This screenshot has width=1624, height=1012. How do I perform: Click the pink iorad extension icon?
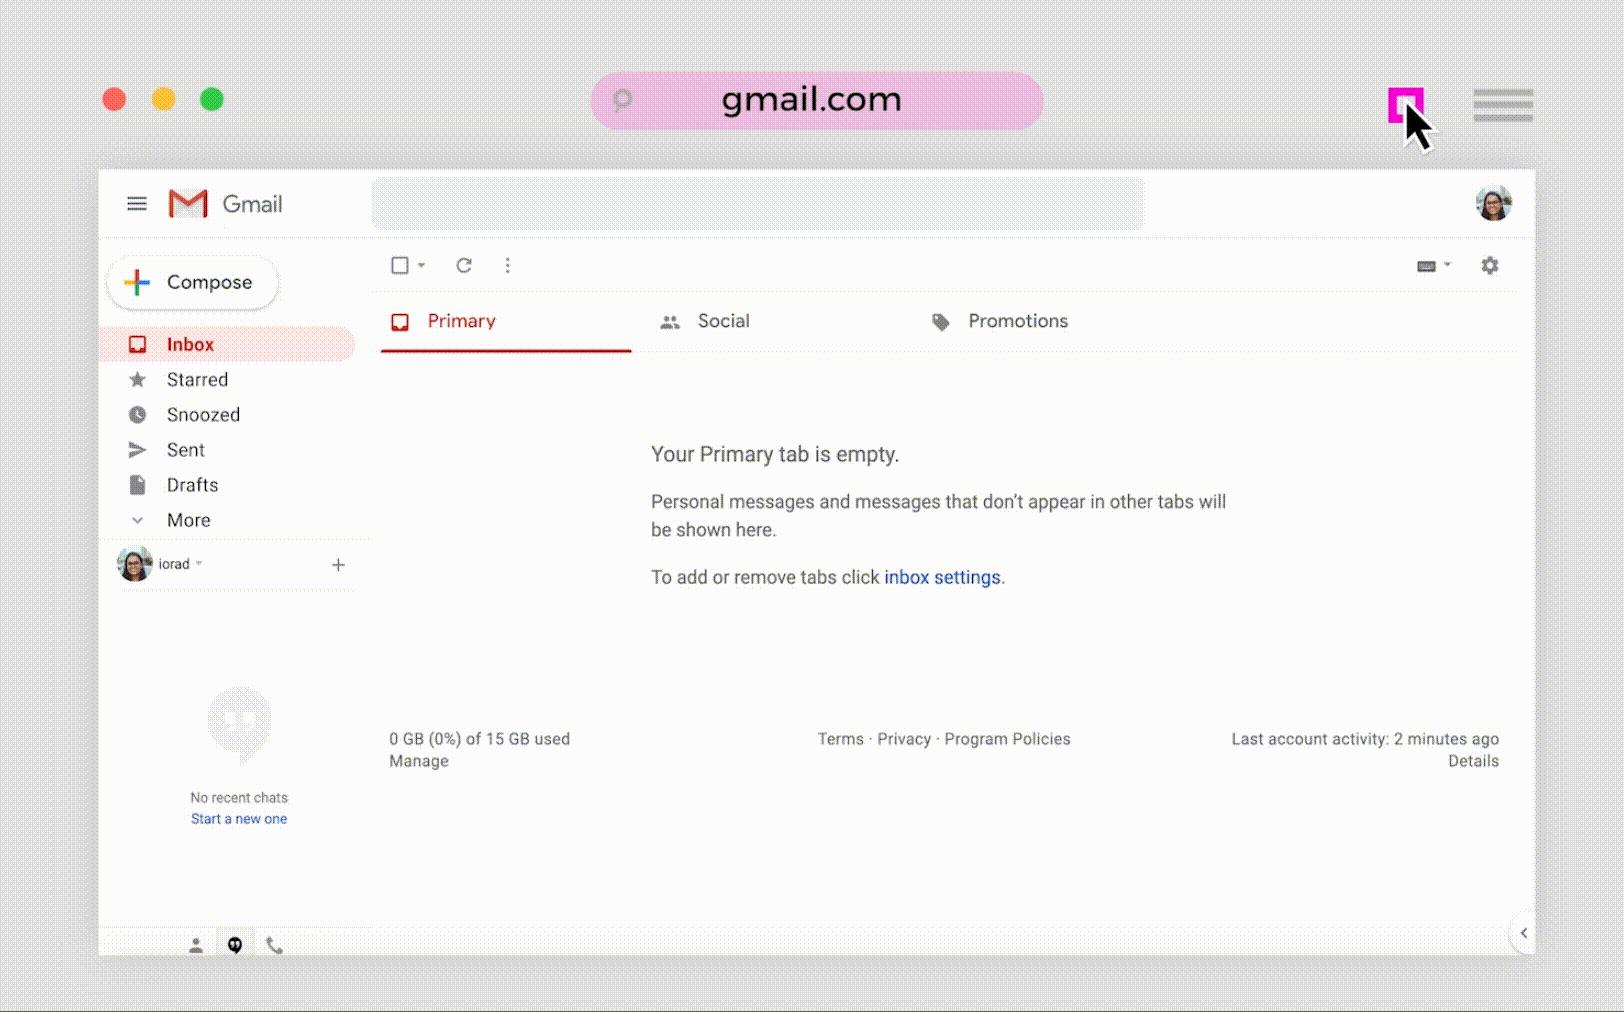pyautogui.click(x=1405, y=105)
